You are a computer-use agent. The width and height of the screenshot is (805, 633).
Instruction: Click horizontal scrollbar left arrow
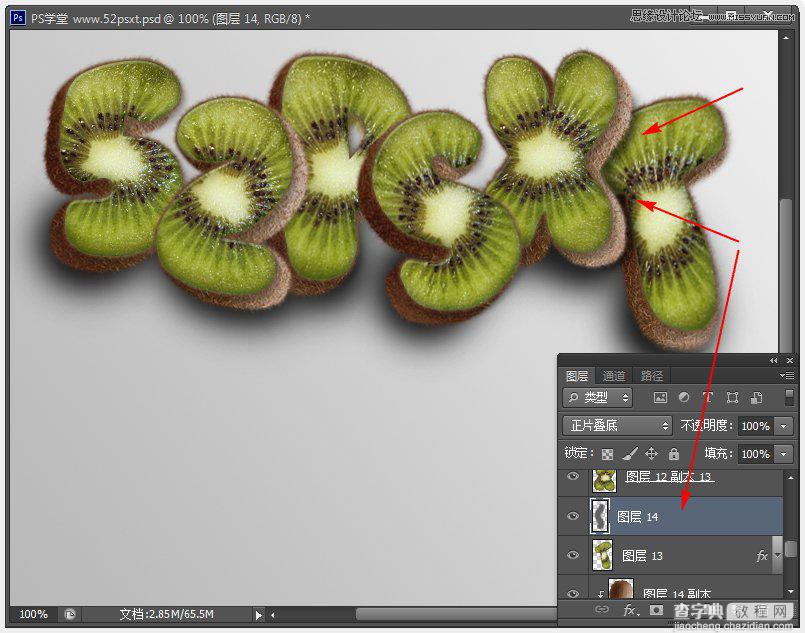pos(273,615)
